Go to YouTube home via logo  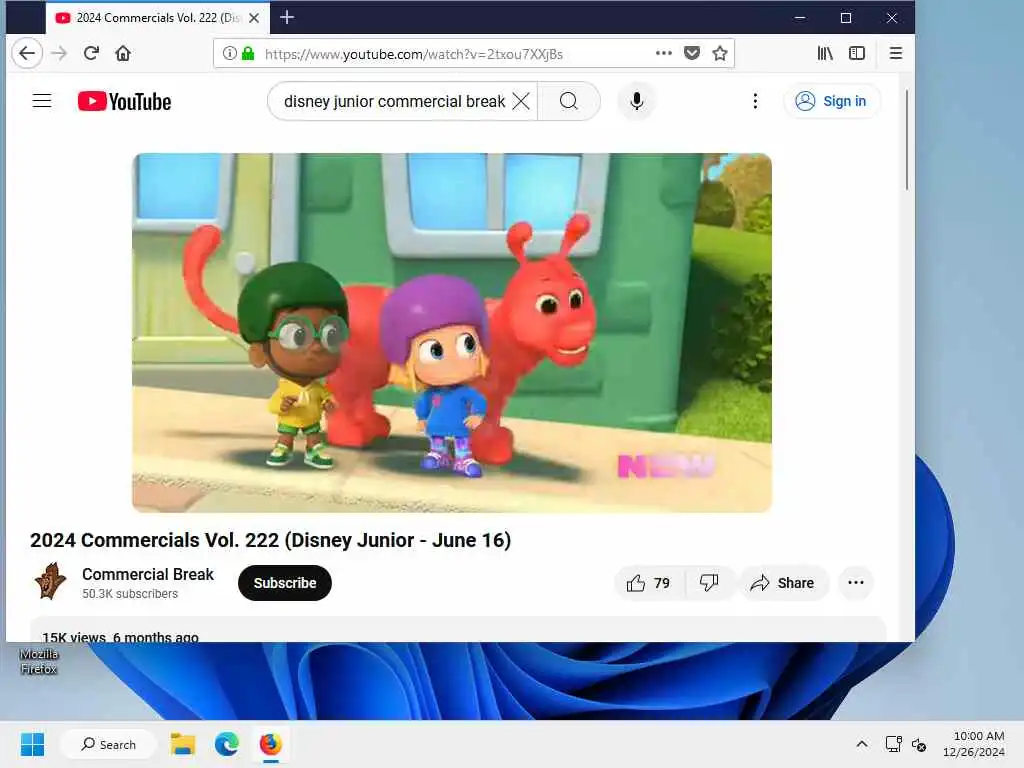pos(125,101)
